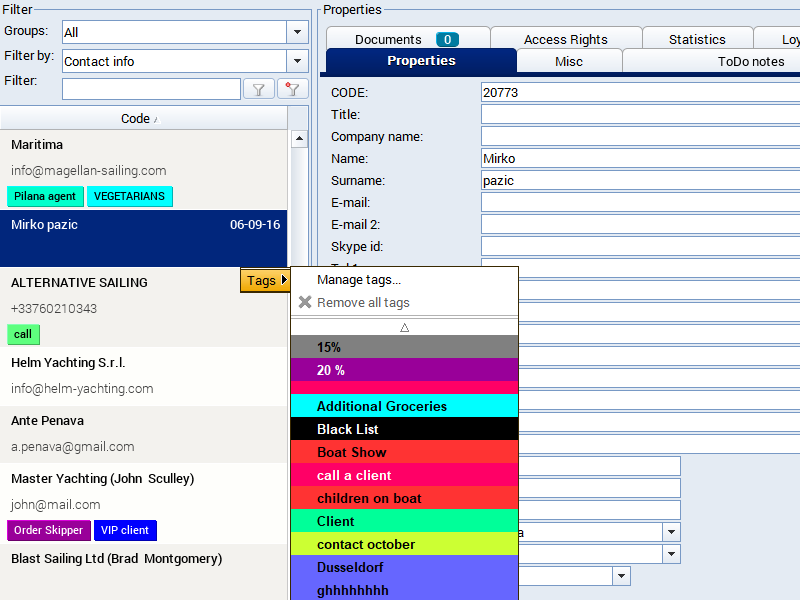Image resolution: width=800 pixels, height=600 pixels.
Task: Click the VIP client tag label
Action: [125, 530]
